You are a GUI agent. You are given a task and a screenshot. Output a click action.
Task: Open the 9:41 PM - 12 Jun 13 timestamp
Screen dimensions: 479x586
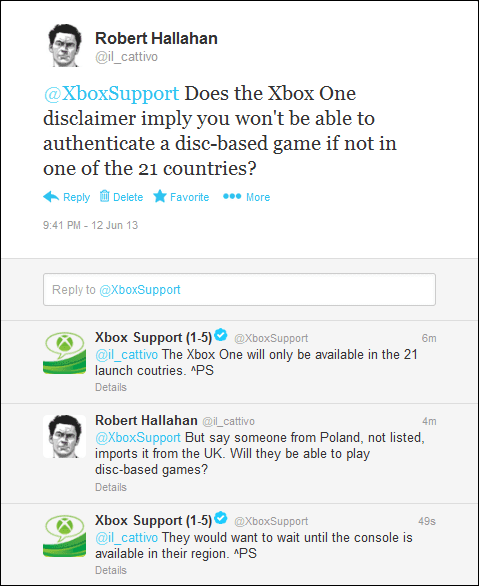tap(90, 225)
